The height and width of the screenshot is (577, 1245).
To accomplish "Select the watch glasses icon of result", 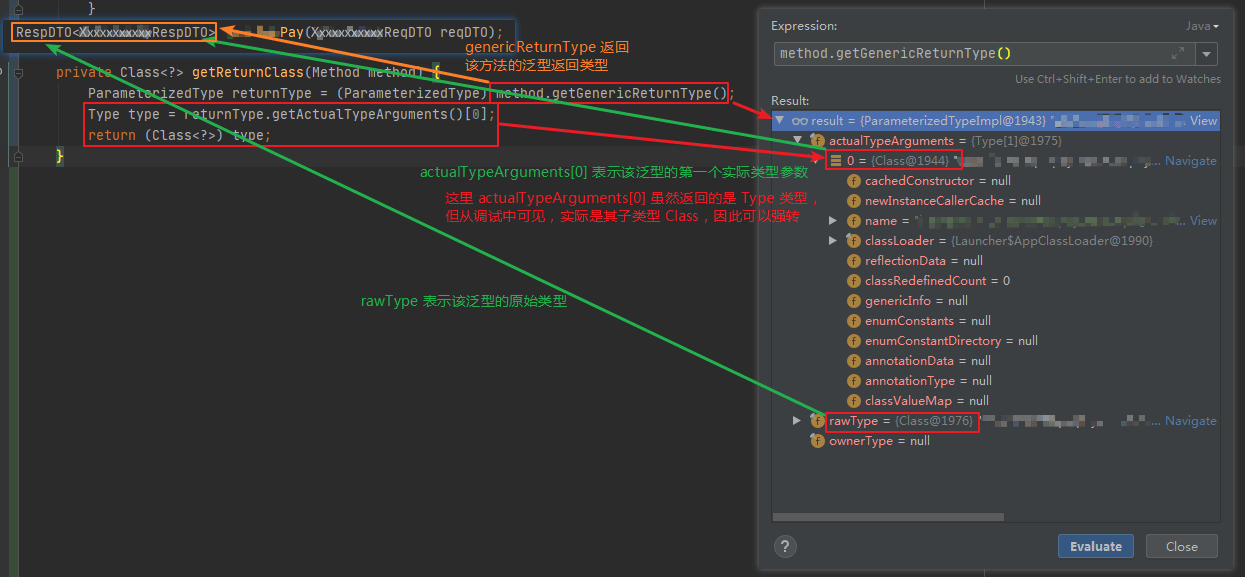I will (799, 121).
